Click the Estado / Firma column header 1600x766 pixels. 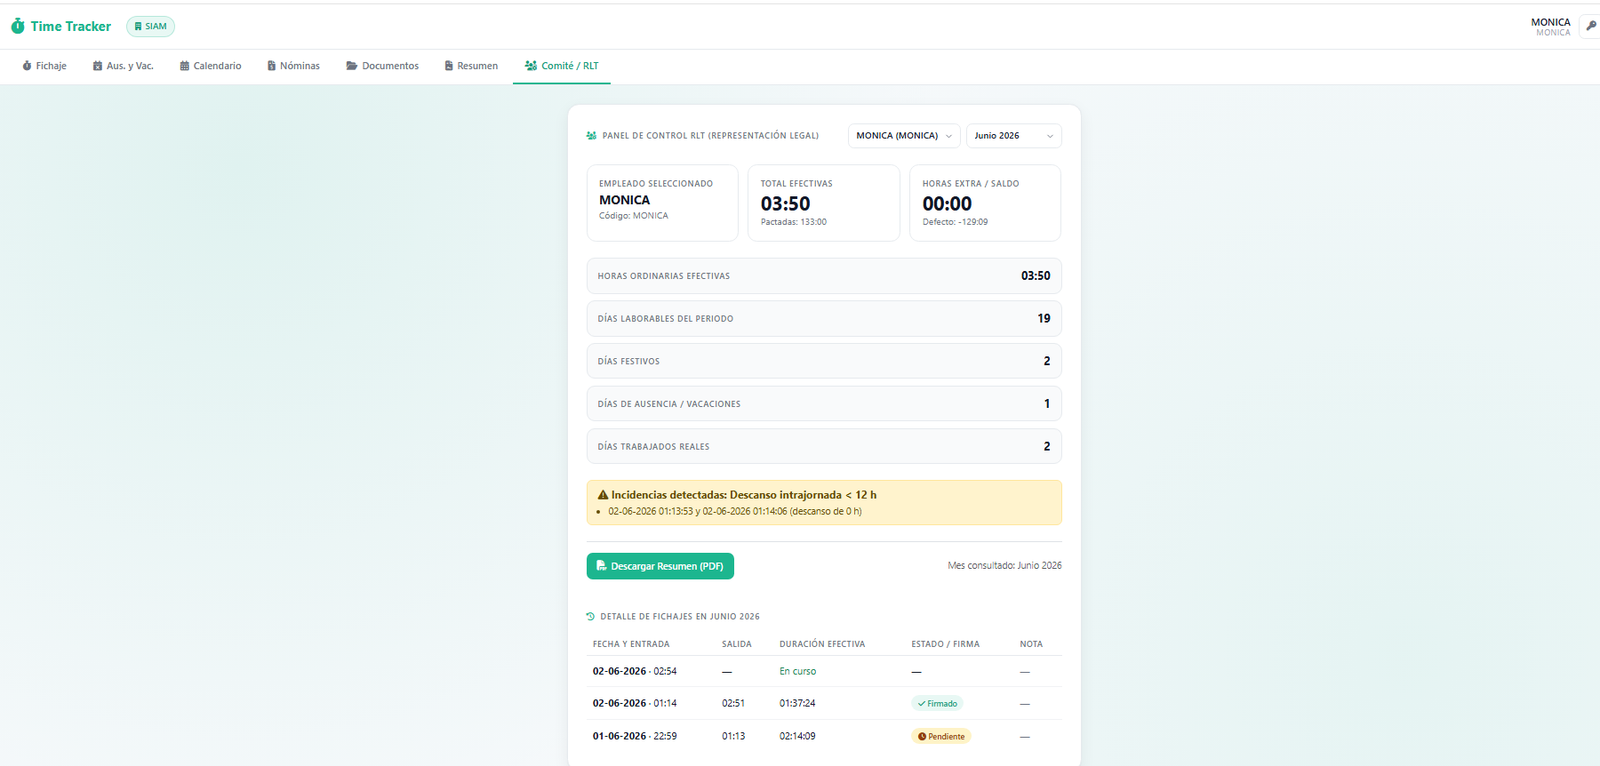[945, 644]
